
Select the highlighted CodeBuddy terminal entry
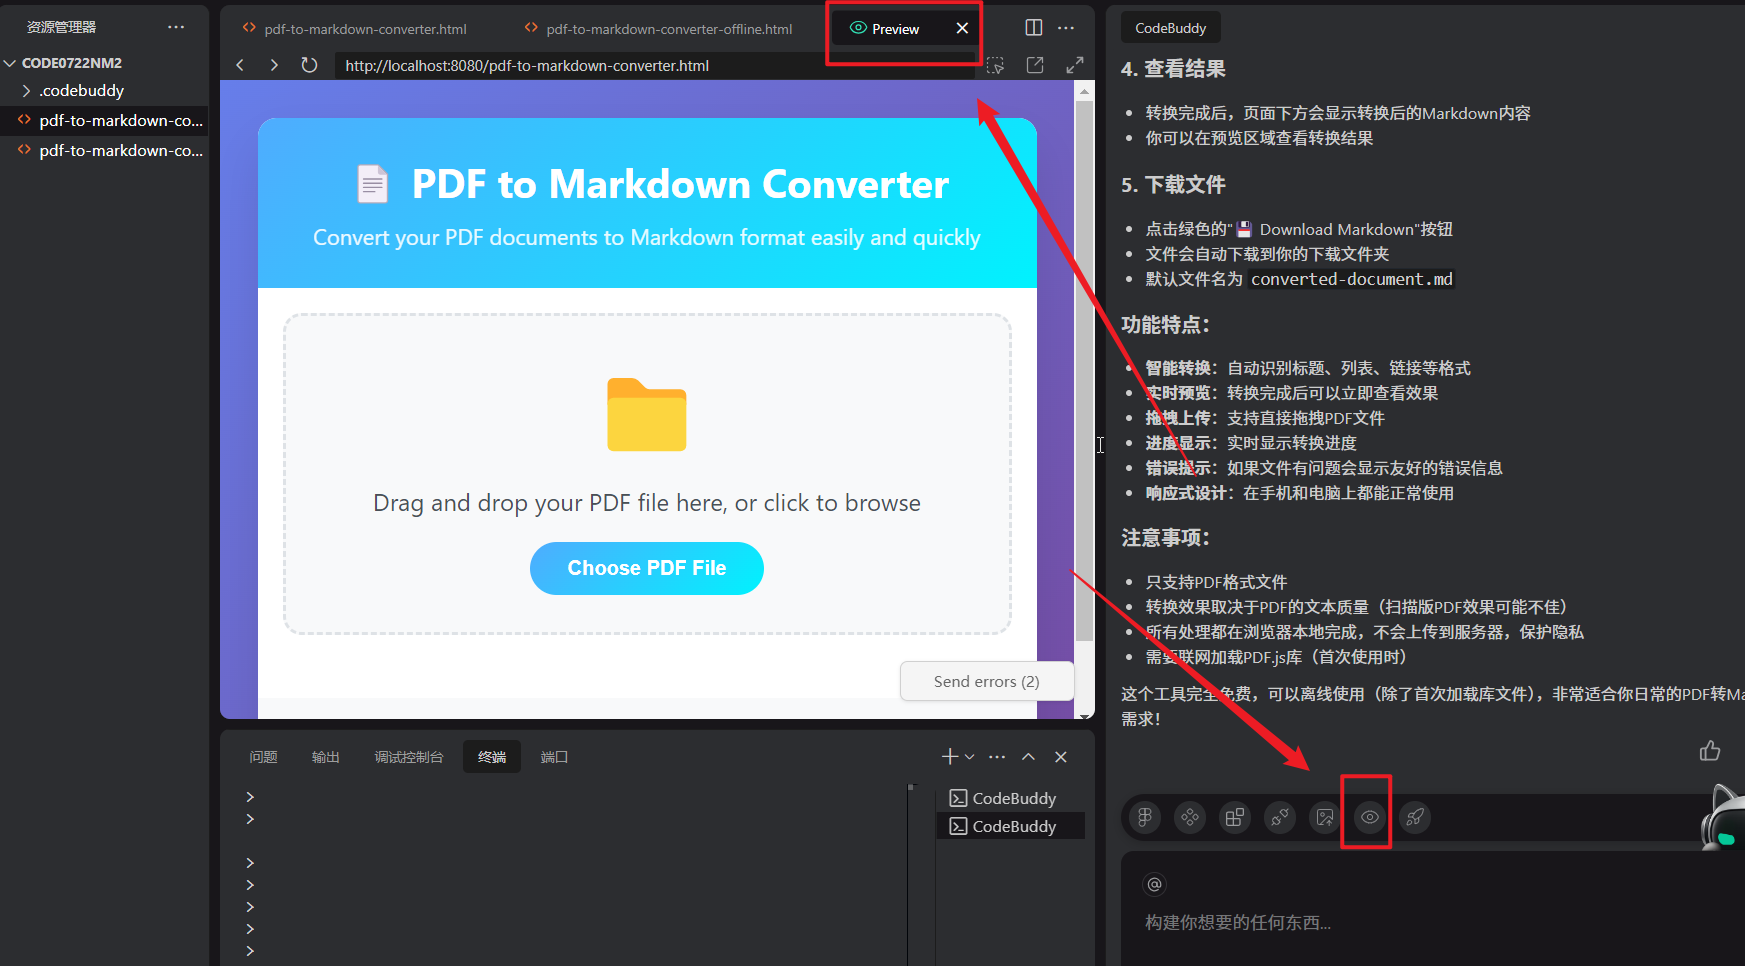click(x=1011, y=826)
